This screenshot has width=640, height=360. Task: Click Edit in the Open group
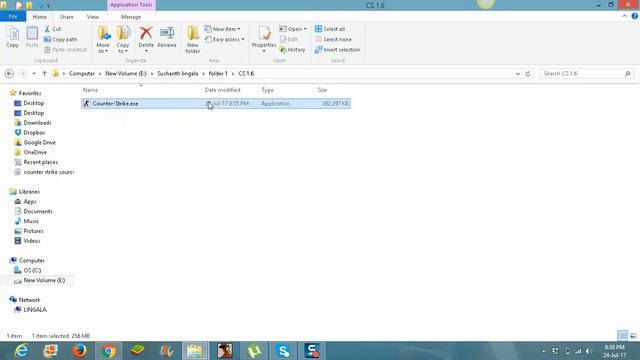[289, 39]
